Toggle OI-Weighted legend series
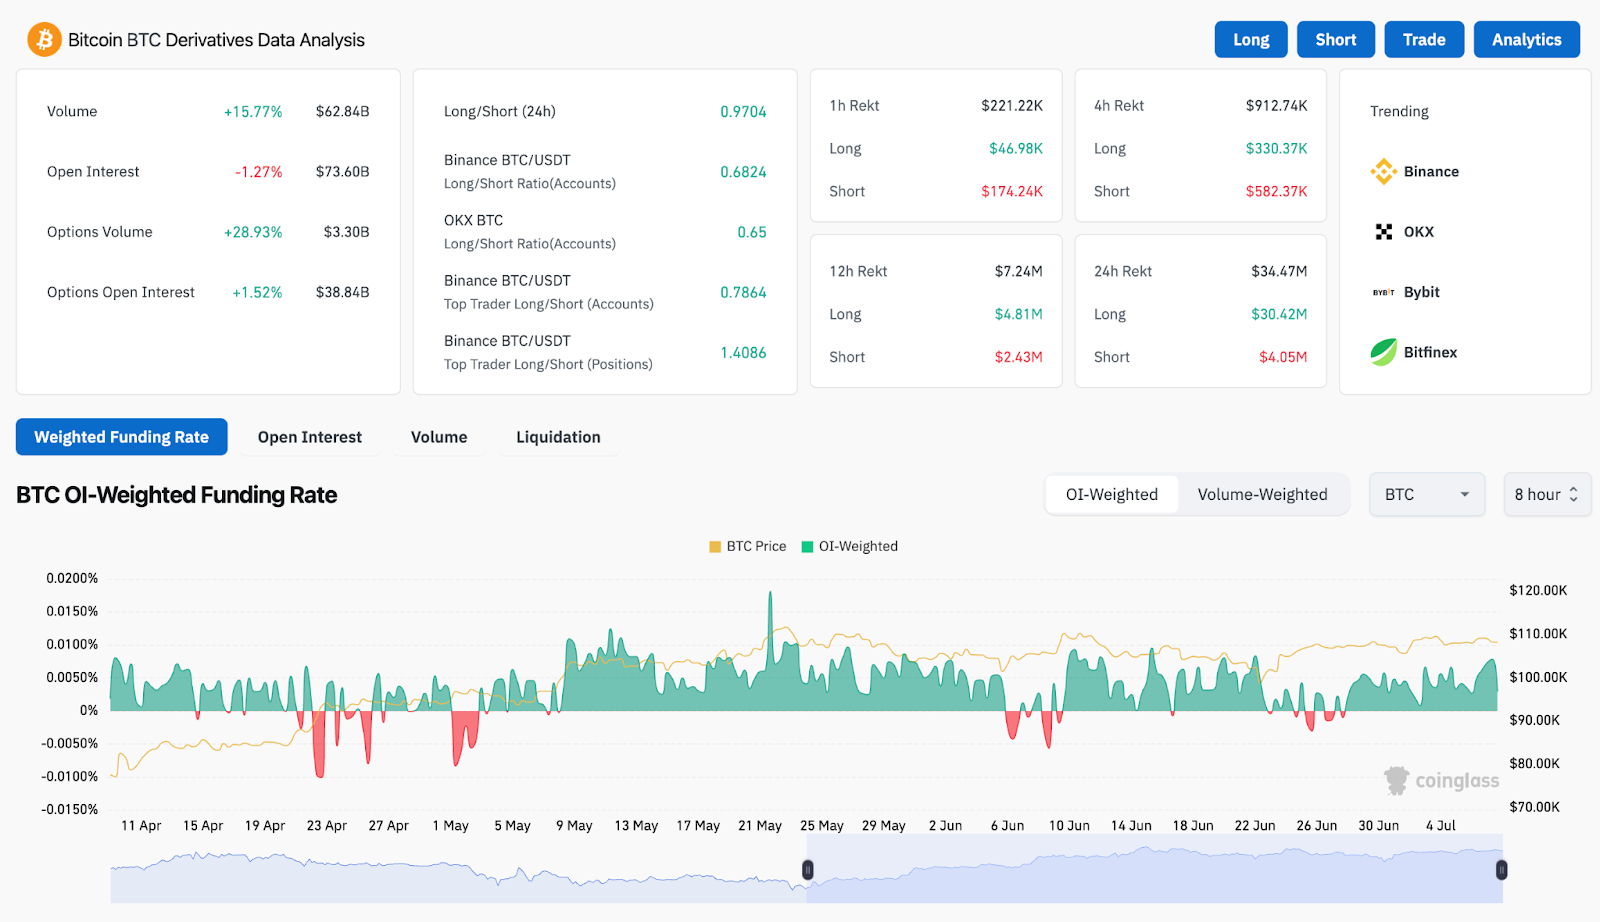This screenshot has height=922, width=1600. [850, 546]
